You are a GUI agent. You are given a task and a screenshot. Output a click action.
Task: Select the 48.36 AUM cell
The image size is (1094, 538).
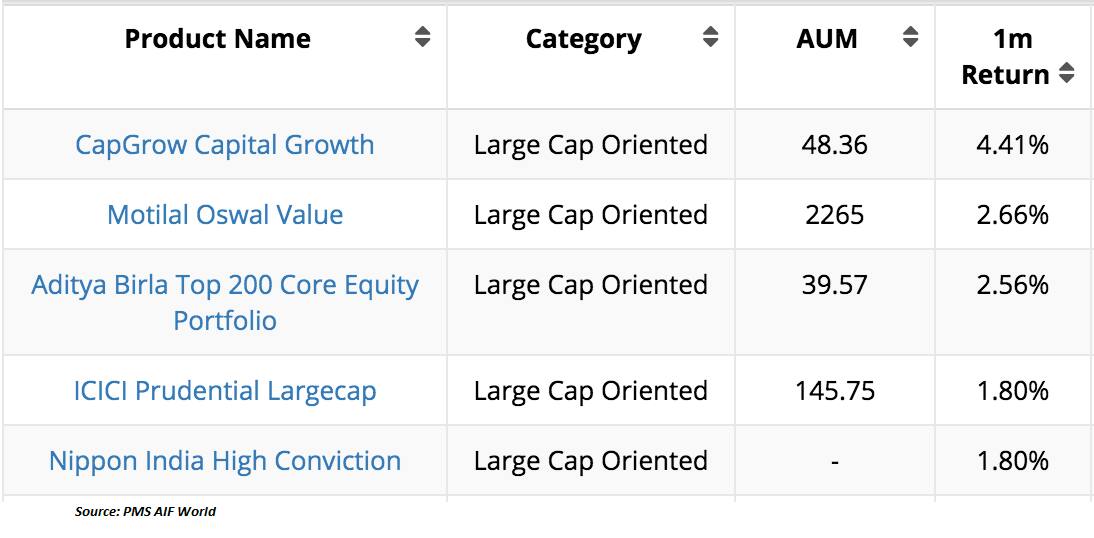[834, 145]
